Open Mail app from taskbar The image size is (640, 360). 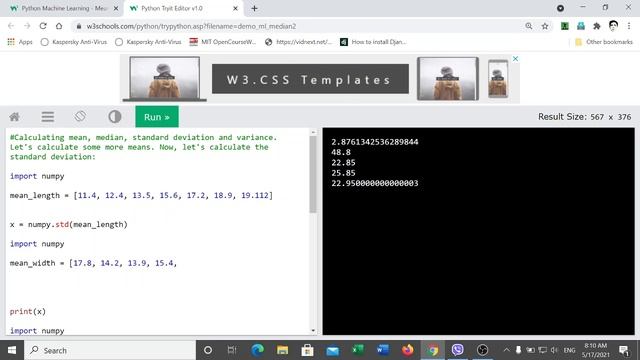(333, 350)
